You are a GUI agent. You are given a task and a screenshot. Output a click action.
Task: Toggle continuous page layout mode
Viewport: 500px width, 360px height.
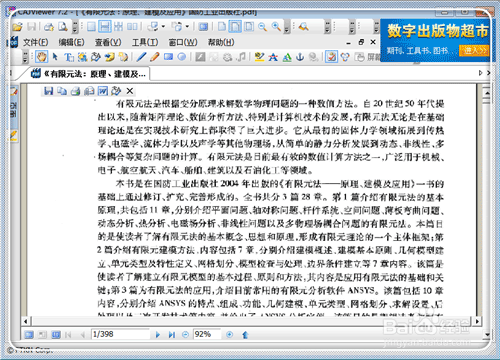[105, 27]
